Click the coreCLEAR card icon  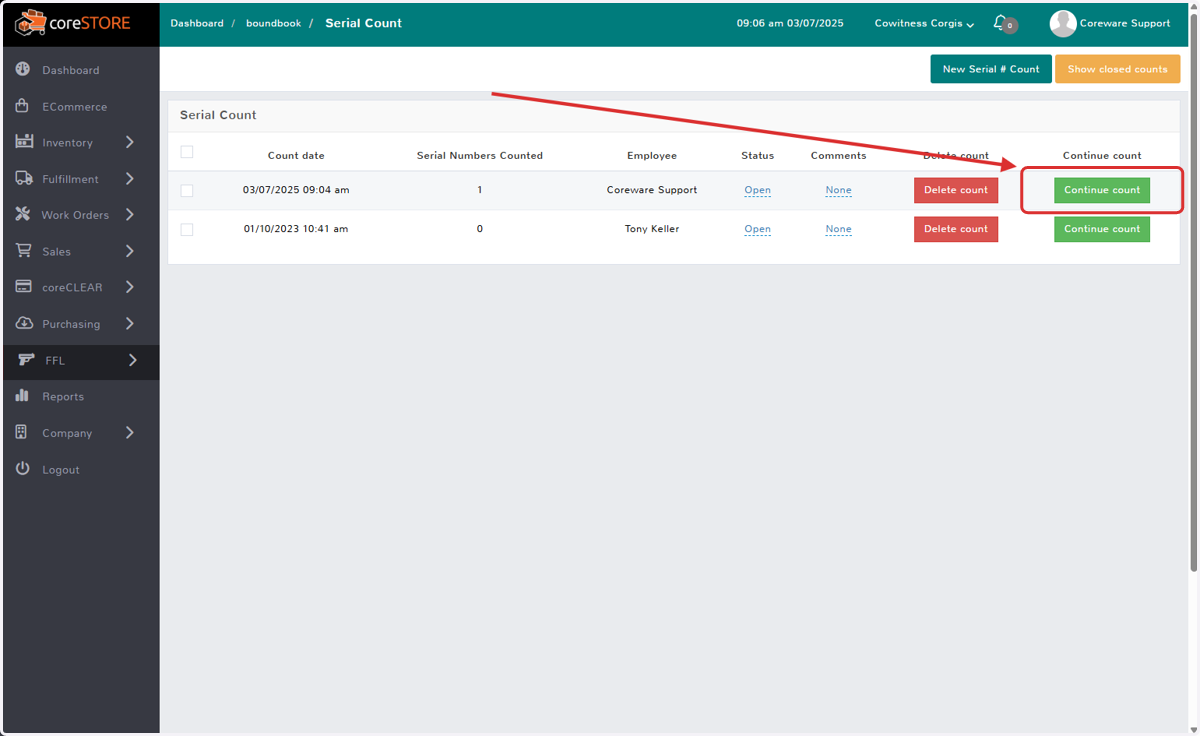tap(24, 287)
